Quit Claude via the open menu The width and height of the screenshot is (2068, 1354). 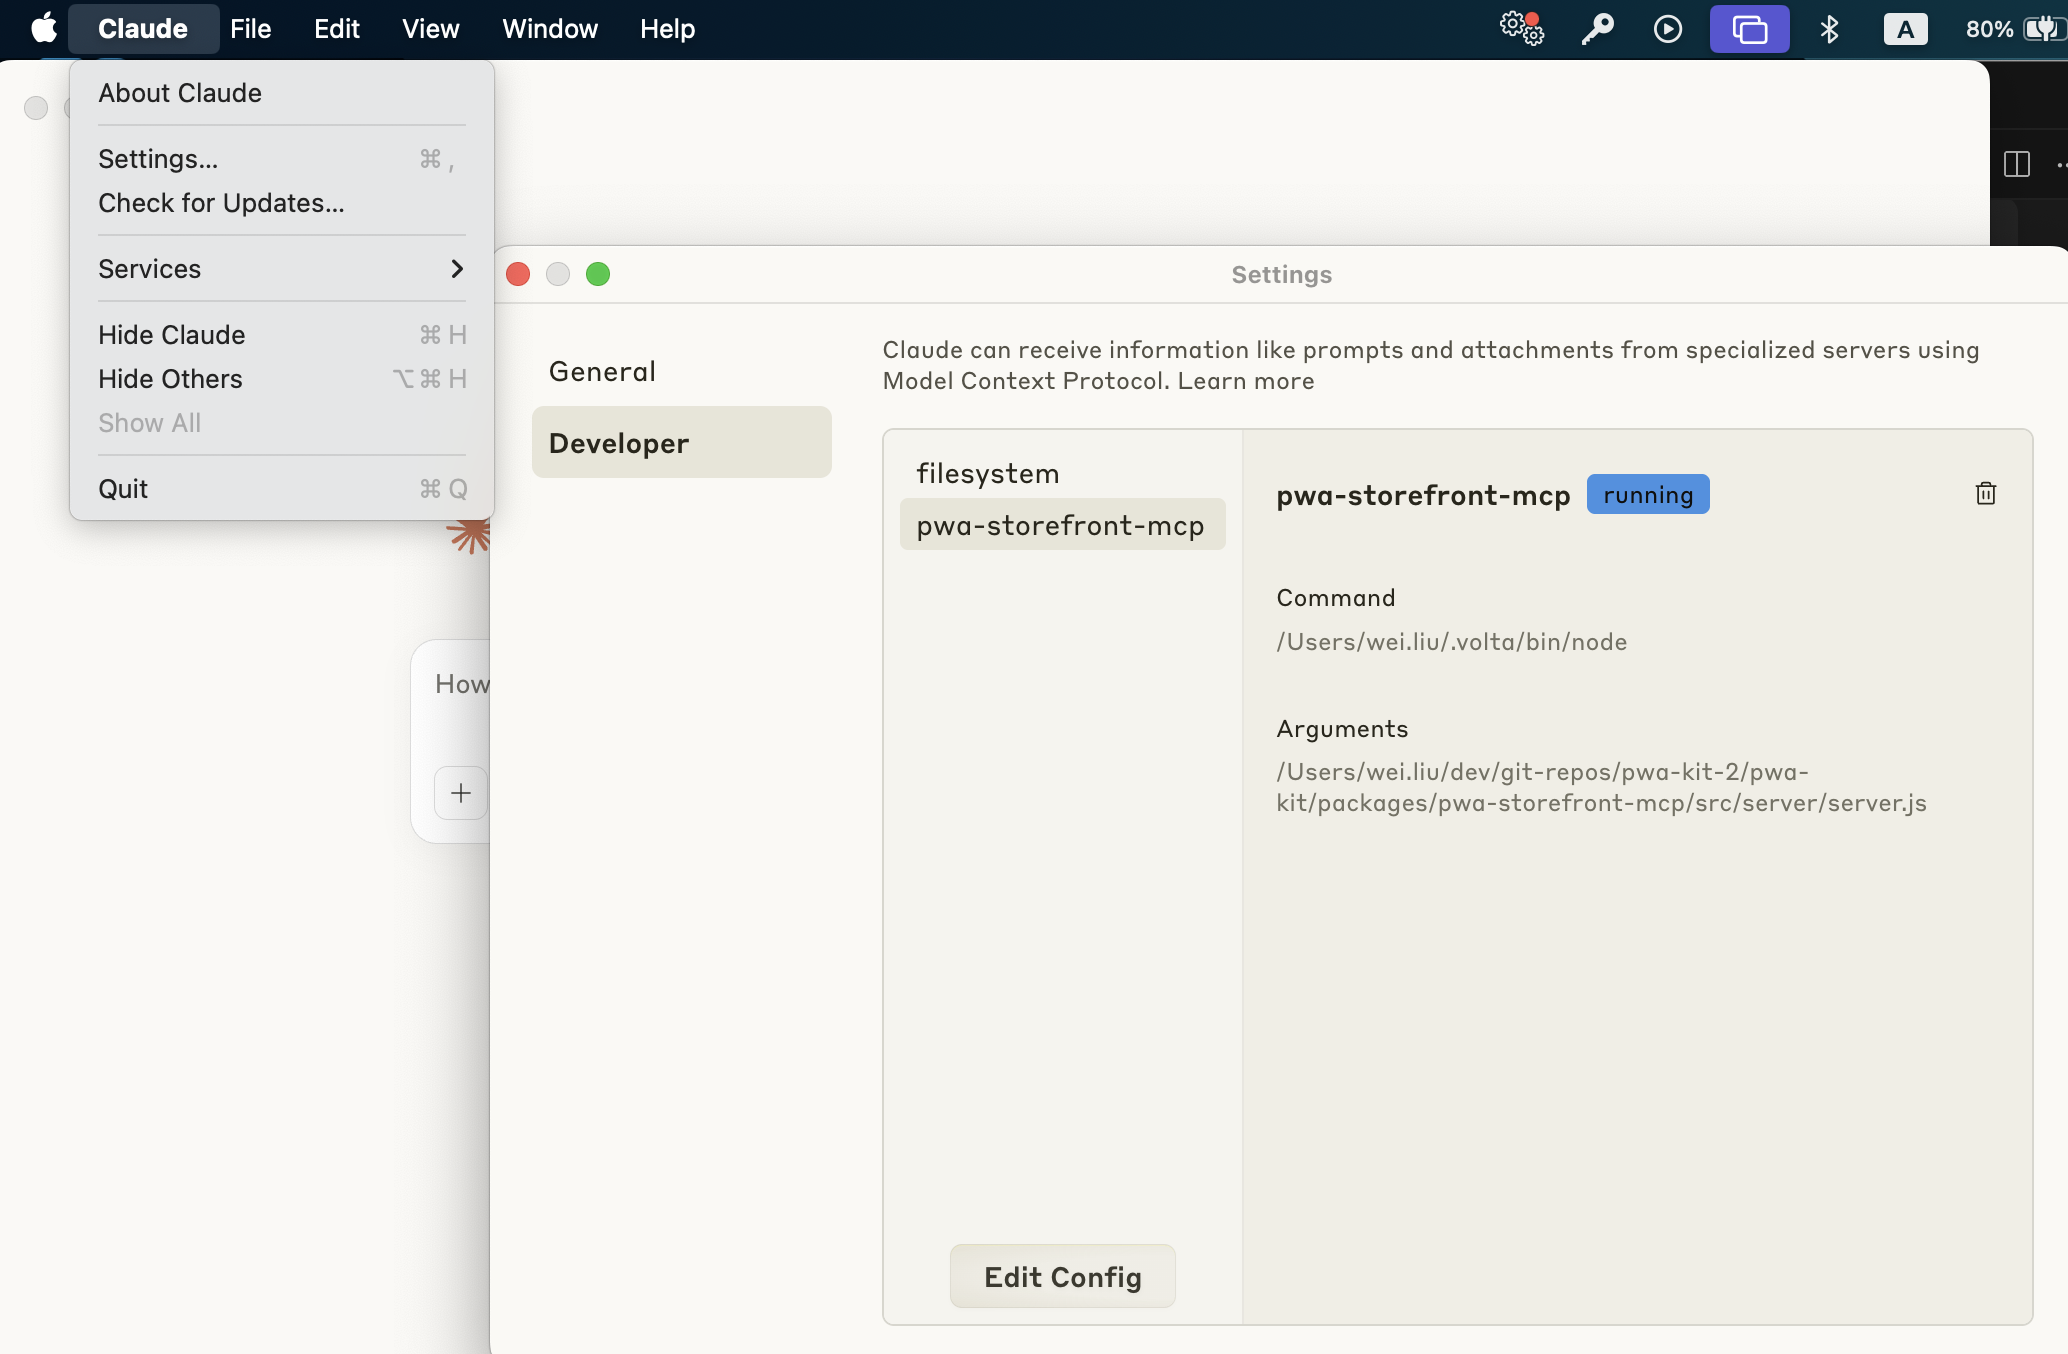coord(124,488)
